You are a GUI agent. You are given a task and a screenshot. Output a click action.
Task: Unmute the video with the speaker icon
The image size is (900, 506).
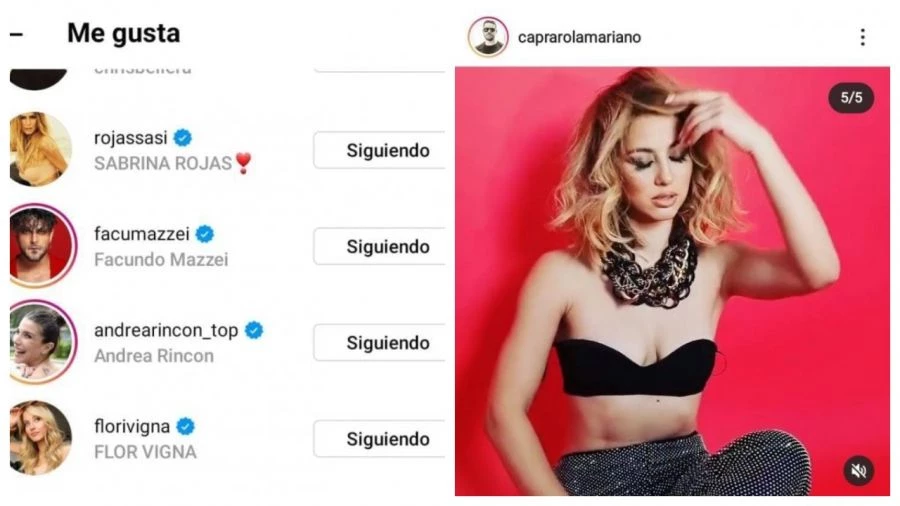pos(859,471)
